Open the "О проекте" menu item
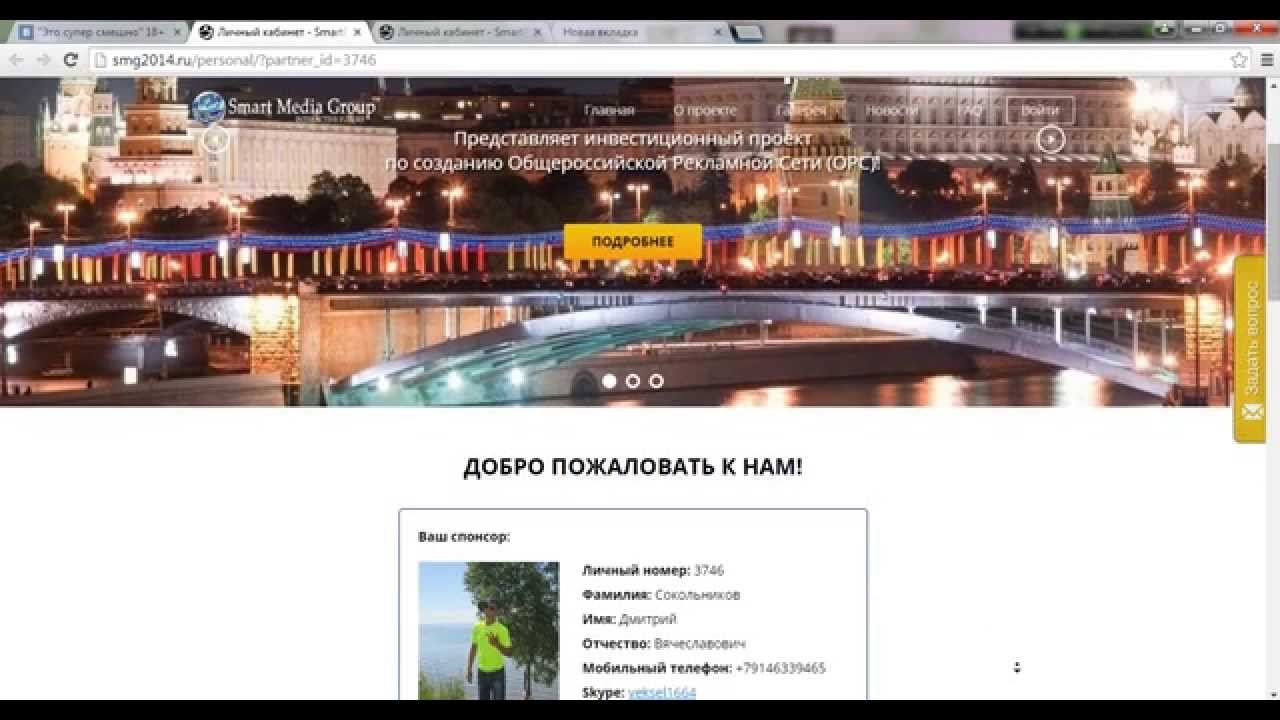The image size is (1280, 720). (x=705, y=111)
